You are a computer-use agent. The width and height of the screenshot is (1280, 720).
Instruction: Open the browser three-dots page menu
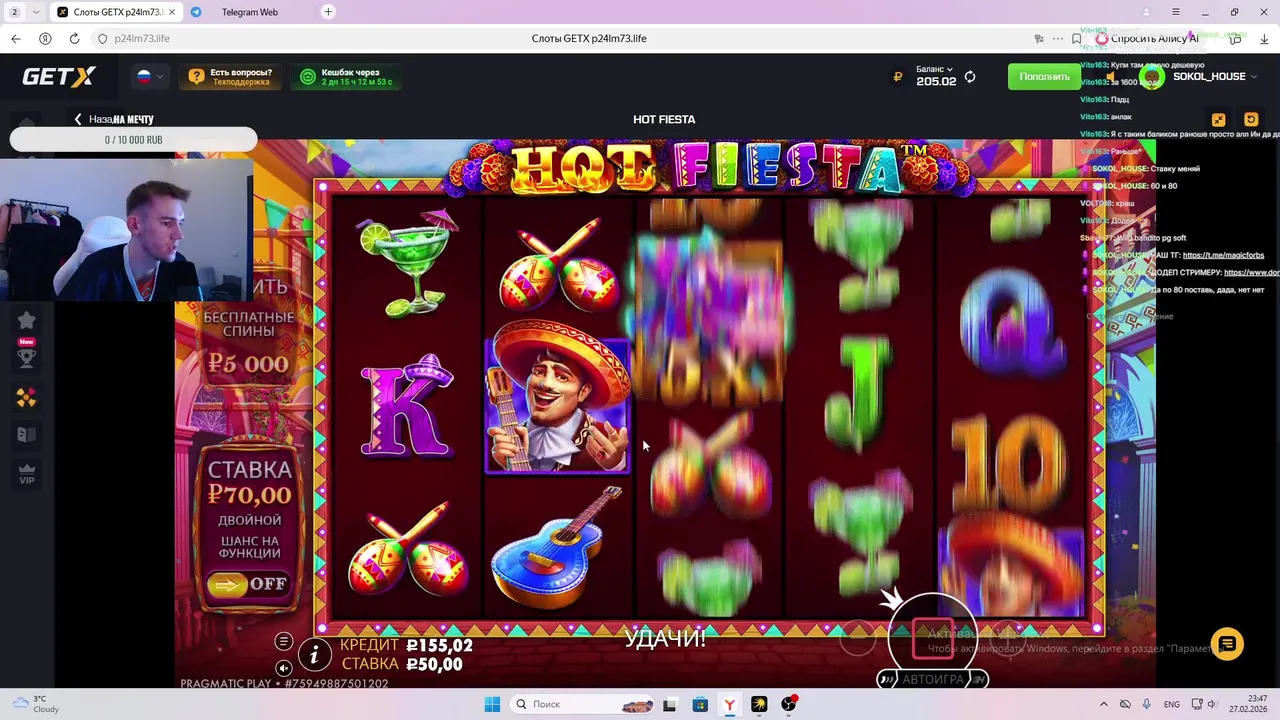point(1058,38)
